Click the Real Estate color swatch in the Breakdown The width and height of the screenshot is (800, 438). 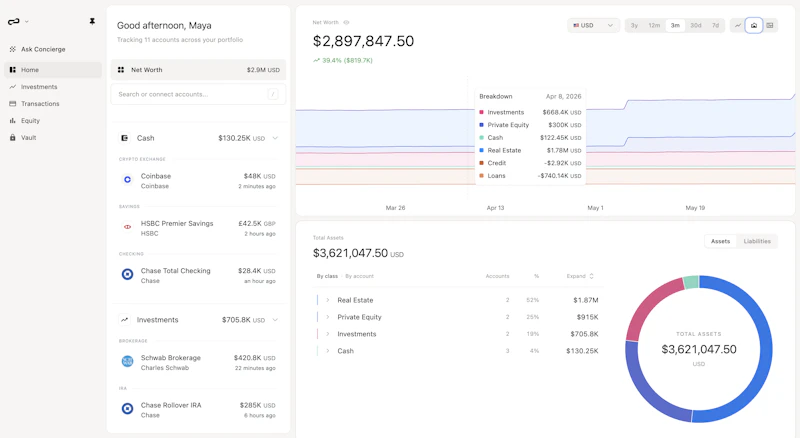481,150
